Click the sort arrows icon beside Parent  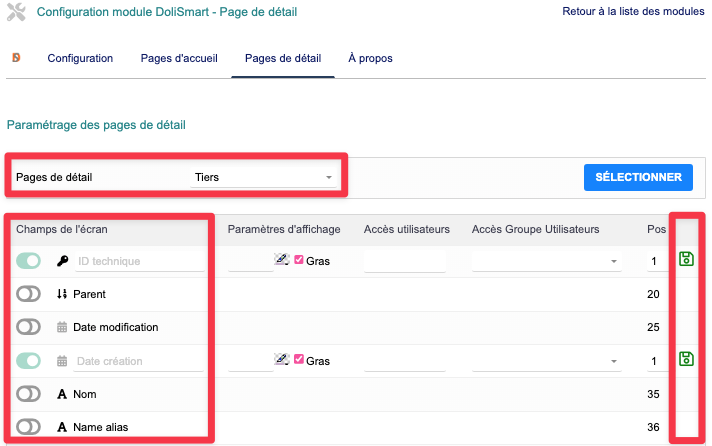62,294
